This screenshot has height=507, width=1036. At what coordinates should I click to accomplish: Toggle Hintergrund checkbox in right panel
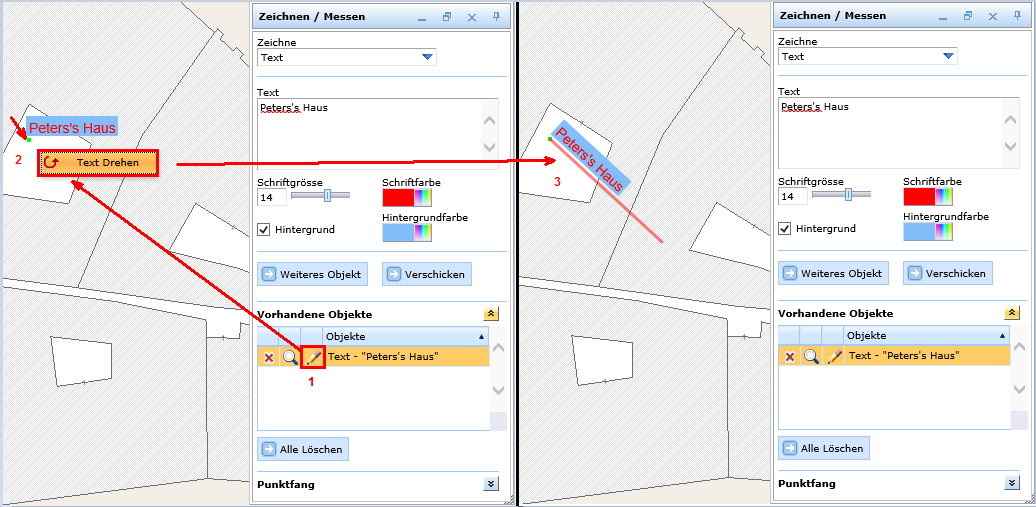point(786,228)
